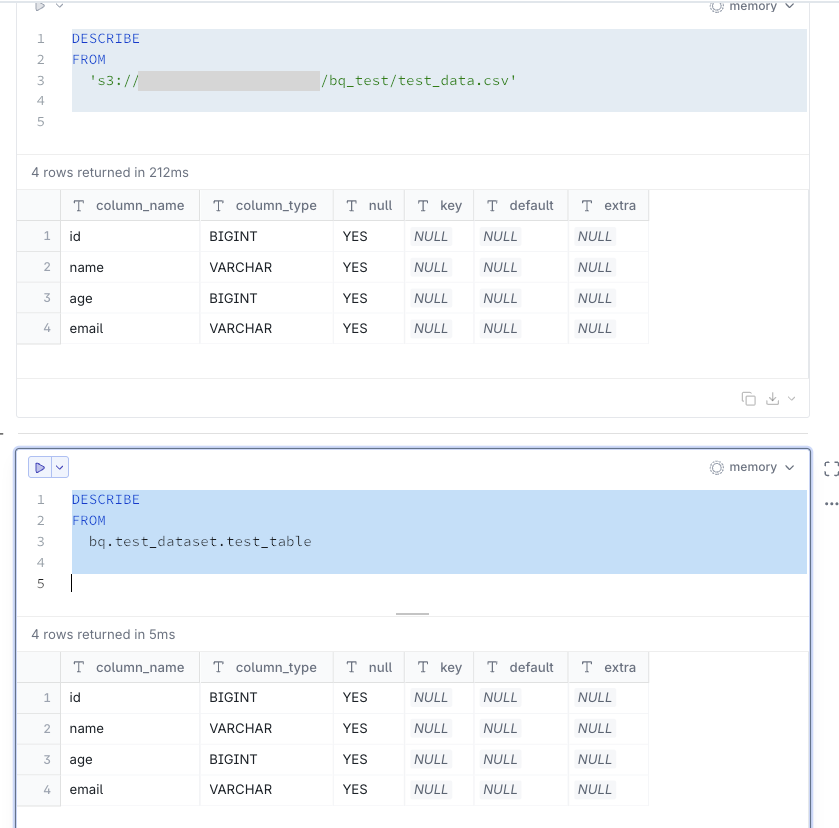Viewport: 839px width, 828px height.
Task: Open memory selector on the S3 query cell
Action: 752,7
